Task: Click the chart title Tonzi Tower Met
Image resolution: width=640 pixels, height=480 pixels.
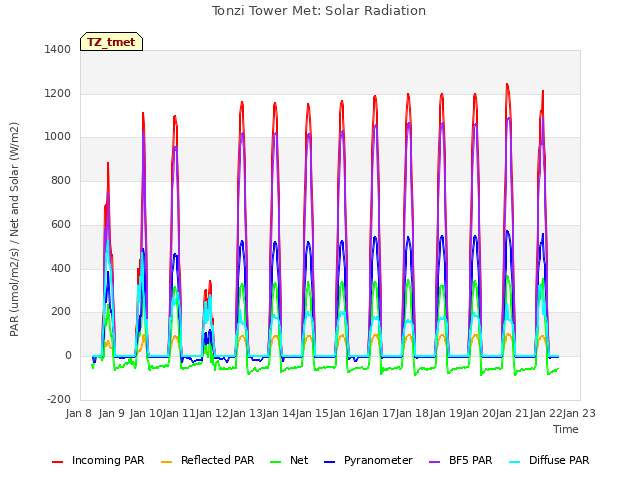Action: [319, 11]
